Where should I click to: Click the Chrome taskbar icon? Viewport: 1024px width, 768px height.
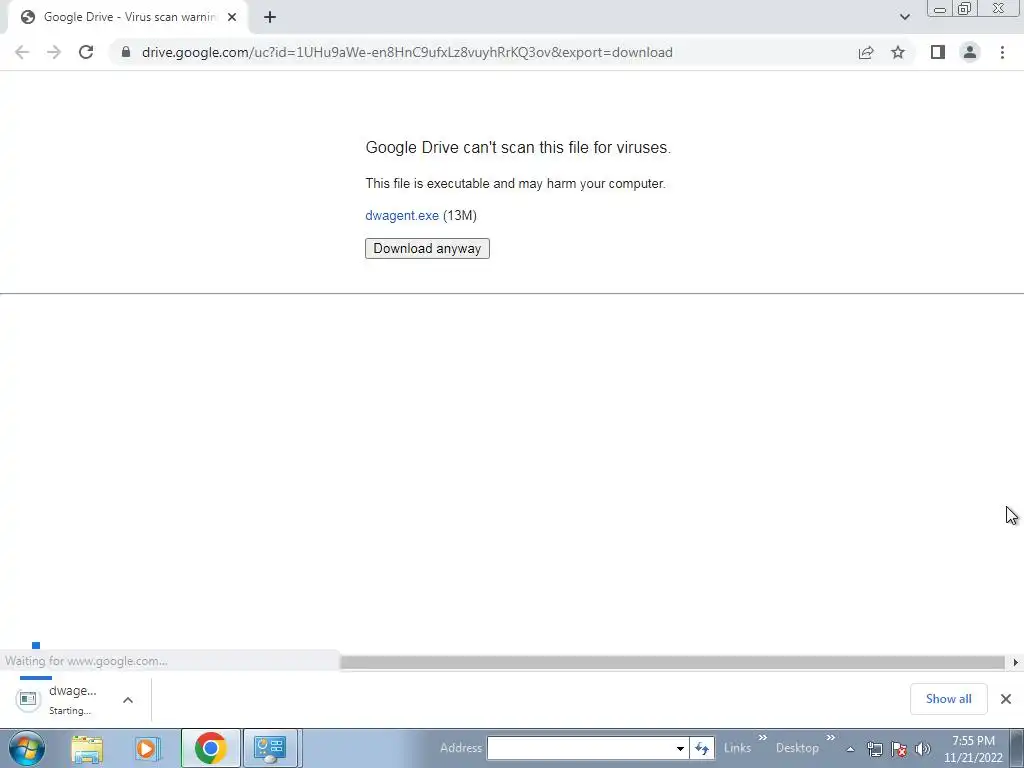coord(210,748)
